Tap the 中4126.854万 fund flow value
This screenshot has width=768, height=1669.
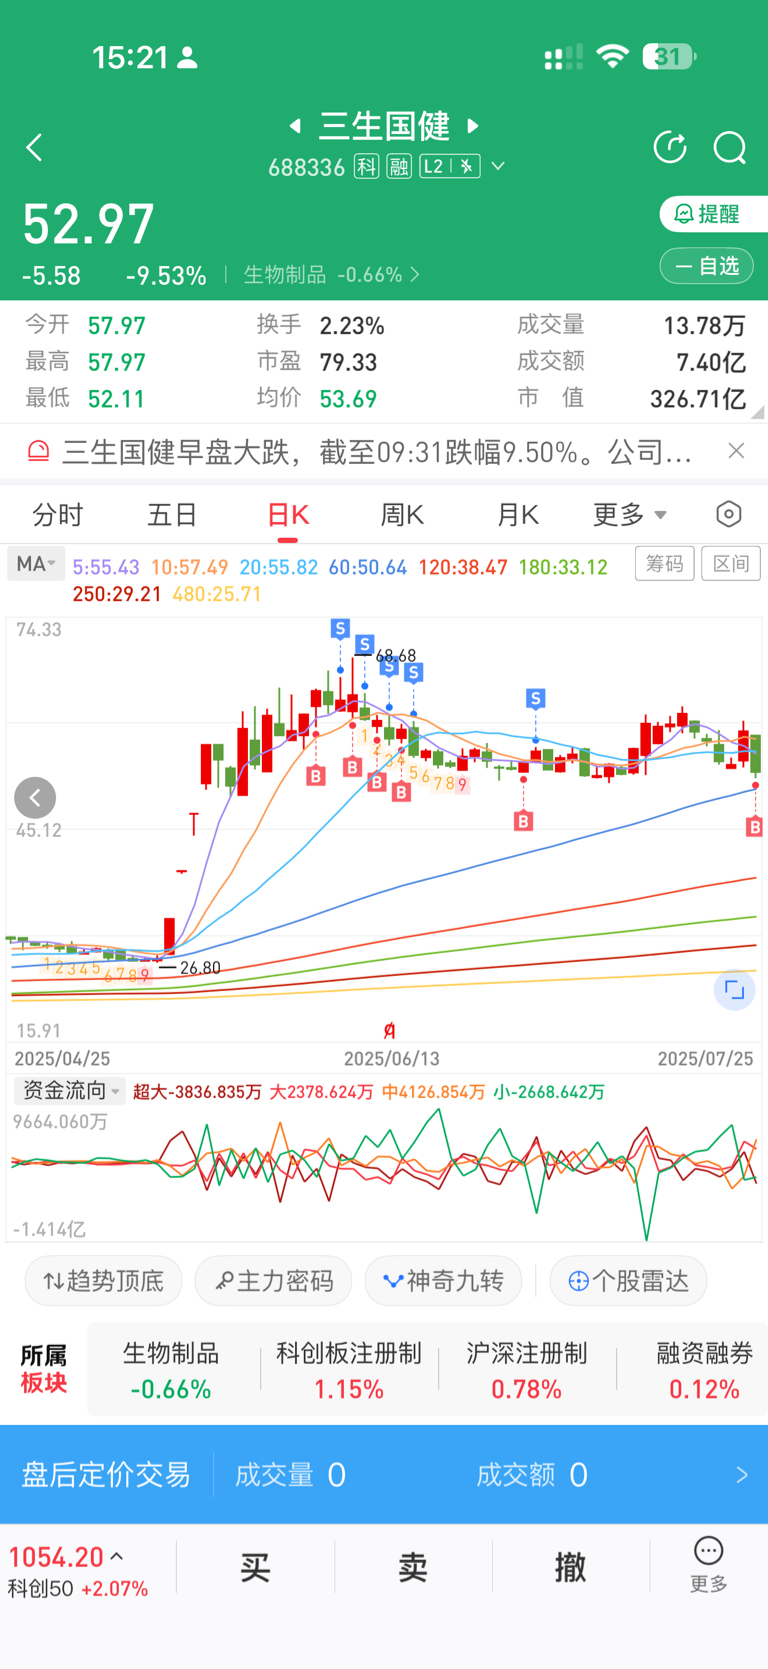[433, 1091]
